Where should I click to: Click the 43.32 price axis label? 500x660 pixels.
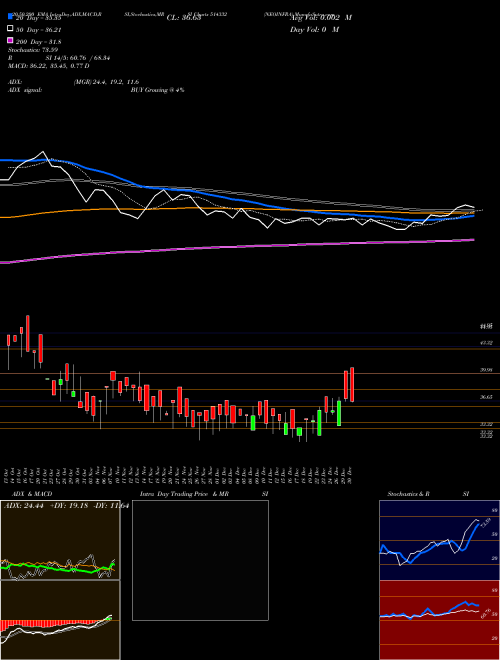[487, 343]
